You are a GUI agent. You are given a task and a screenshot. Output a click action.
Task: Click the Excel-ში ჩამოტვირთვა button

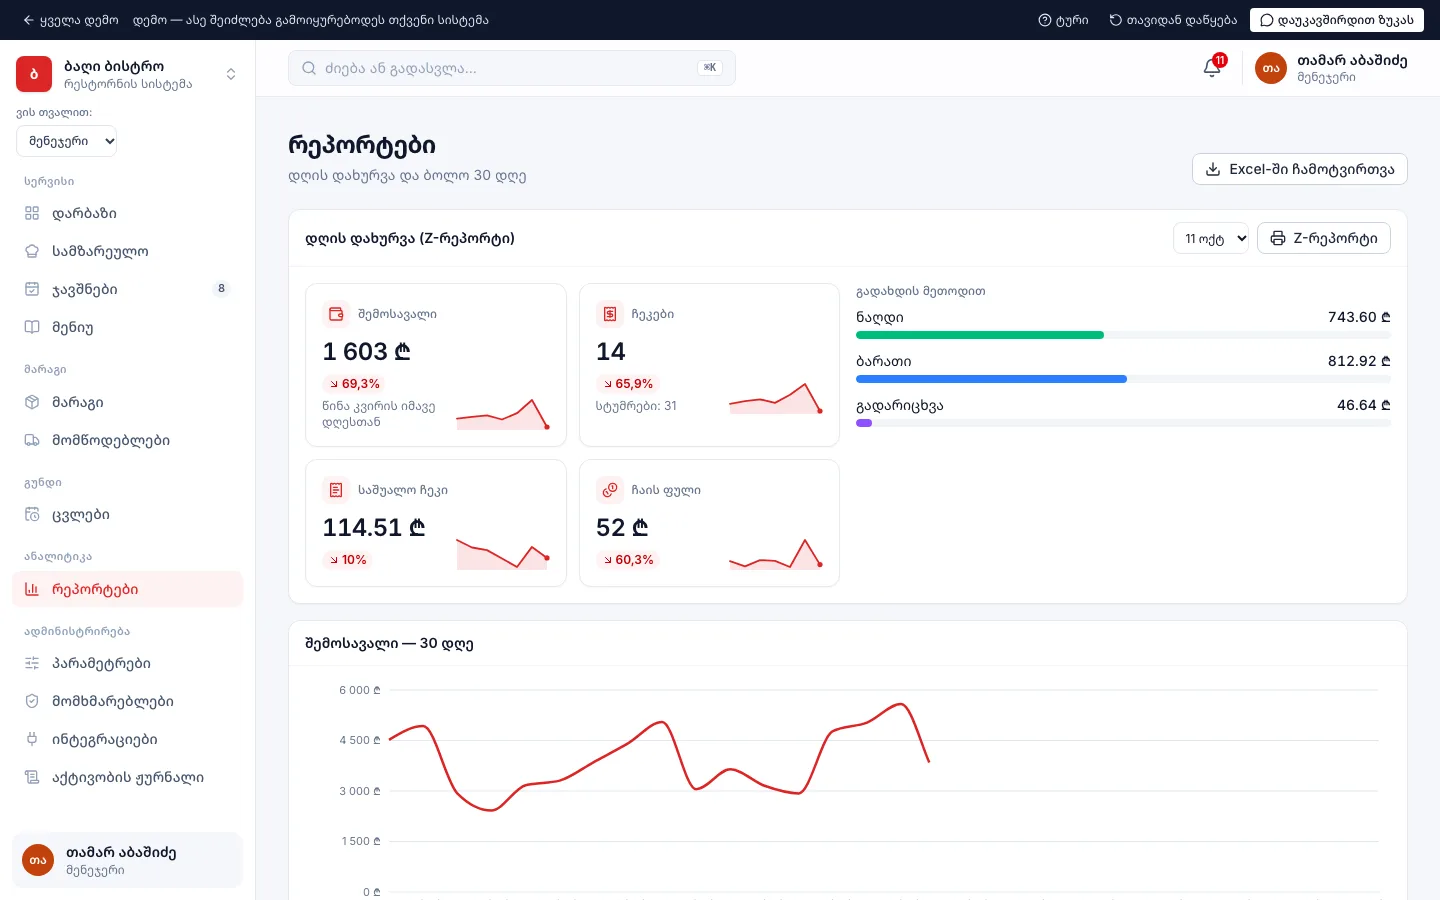pos(1300,169)
